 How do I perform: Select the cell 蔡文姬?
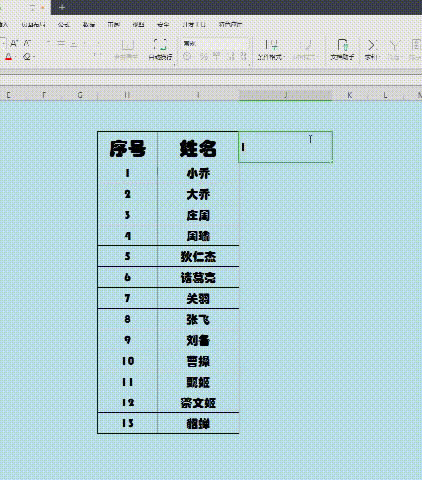coord(198,403)
